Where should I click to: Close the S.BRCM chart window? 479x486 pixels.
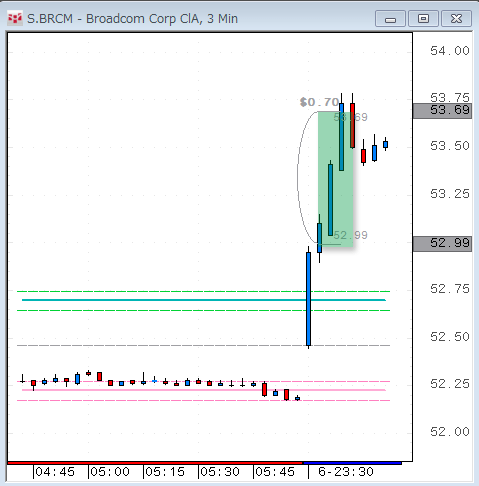[x=456, y=18]
